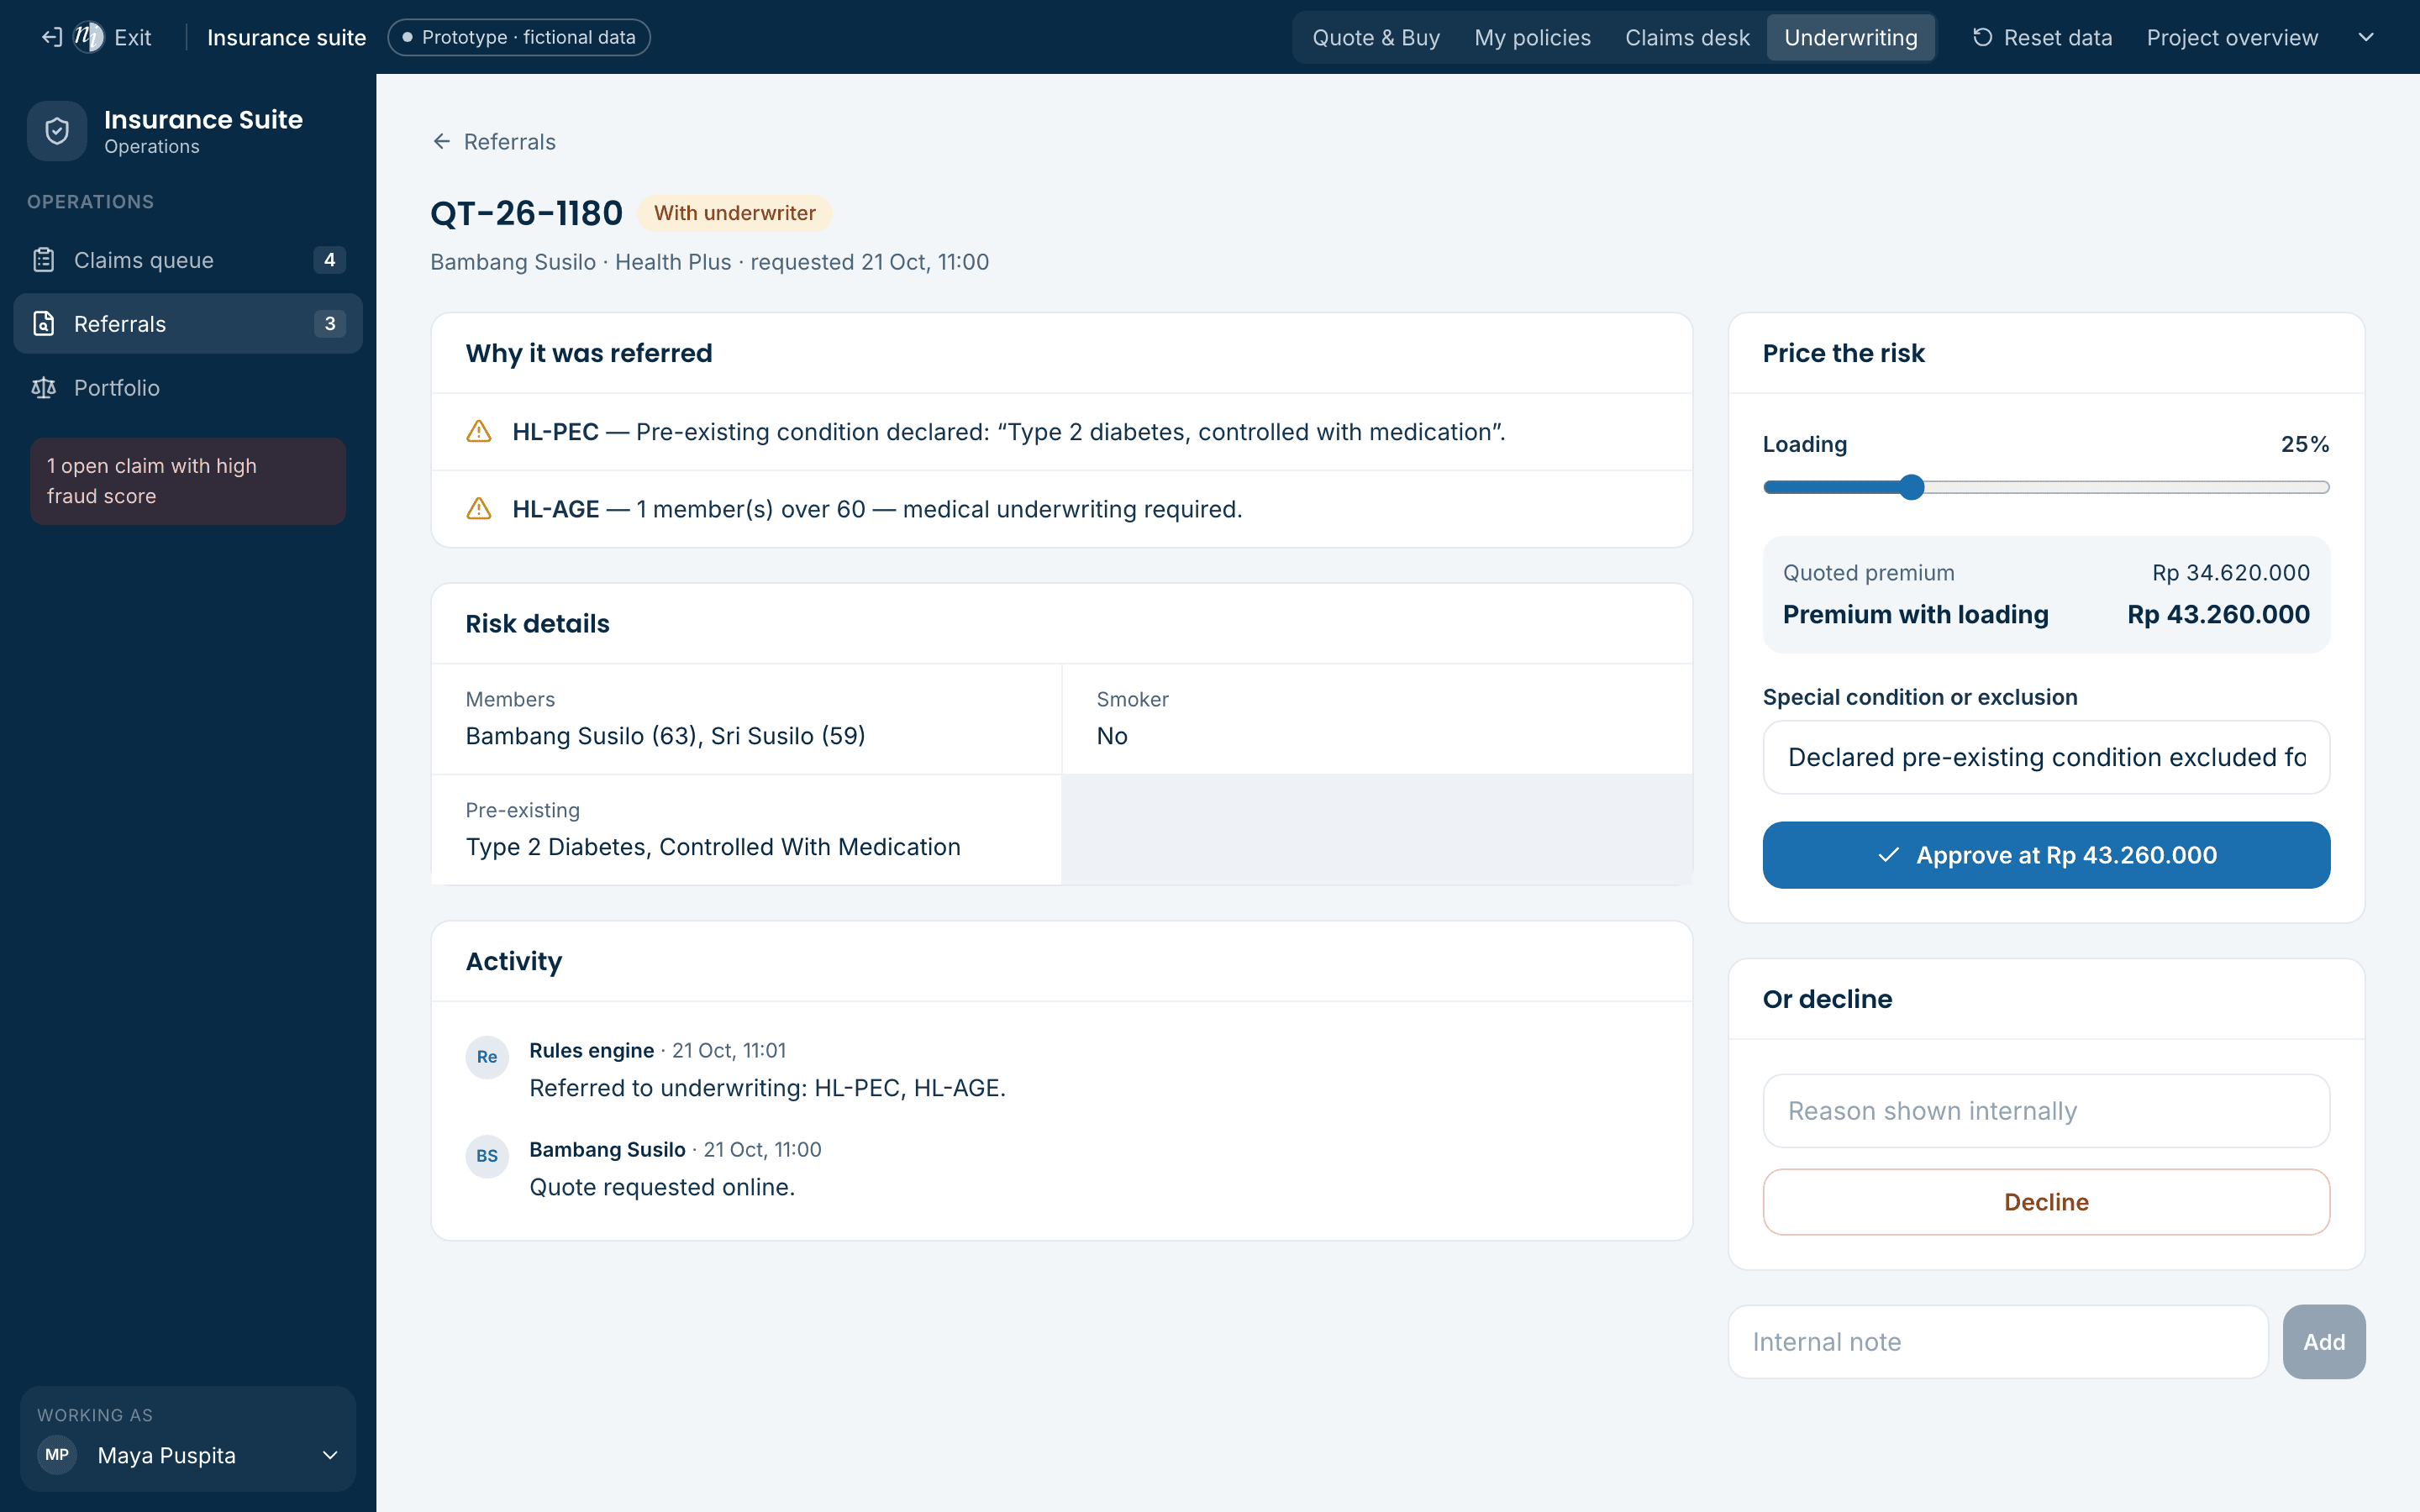Click Premium with loading value Rp 43.260.000
Screen dimensions: 2420x1512
(x=2218, y=614)
